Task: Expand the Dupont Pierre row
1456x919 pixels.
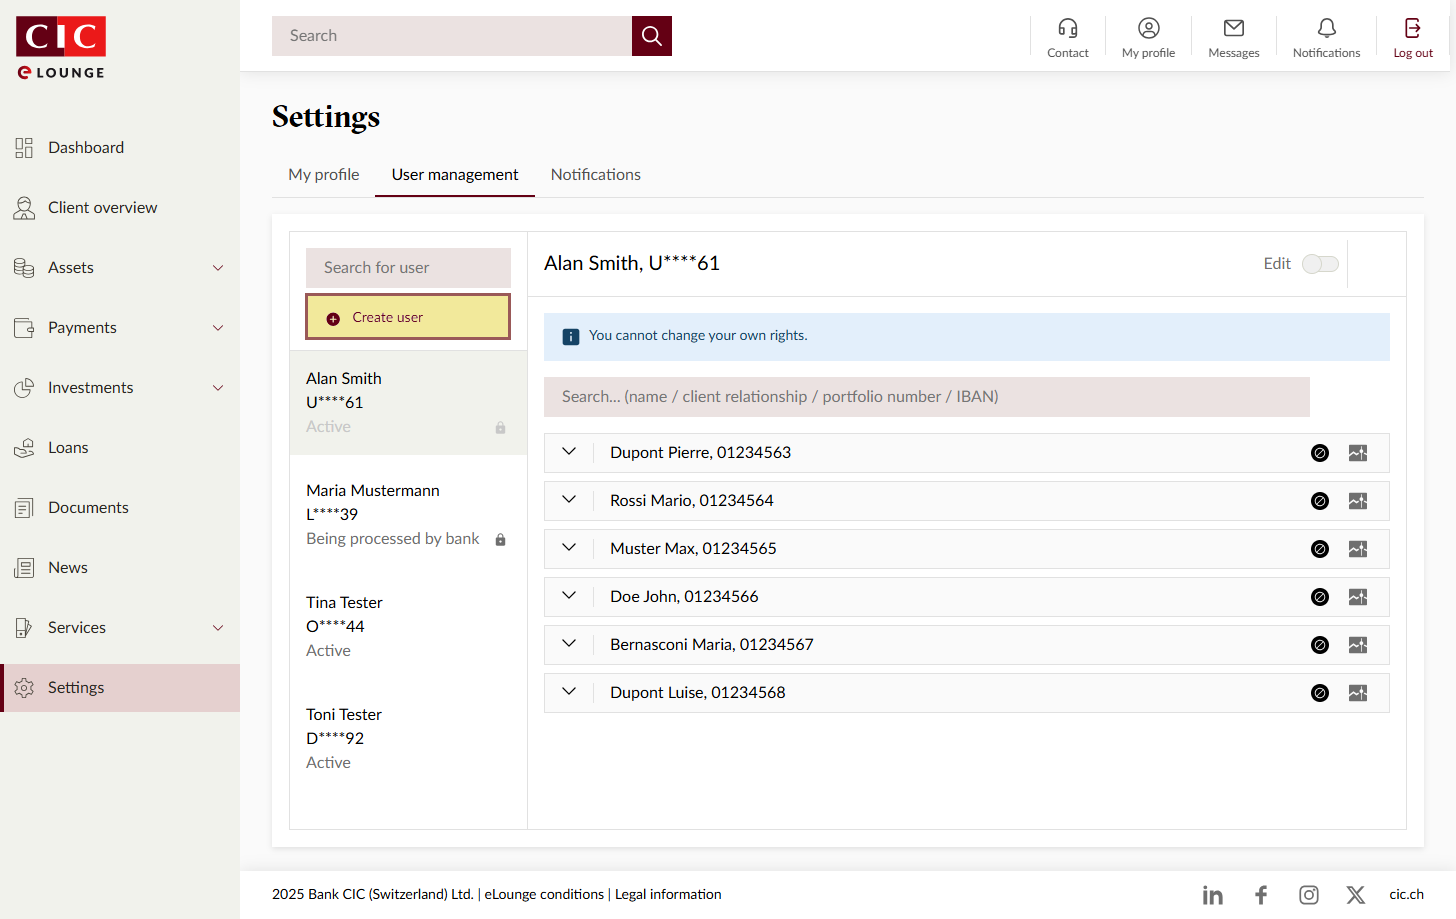Action: point(569,452)
